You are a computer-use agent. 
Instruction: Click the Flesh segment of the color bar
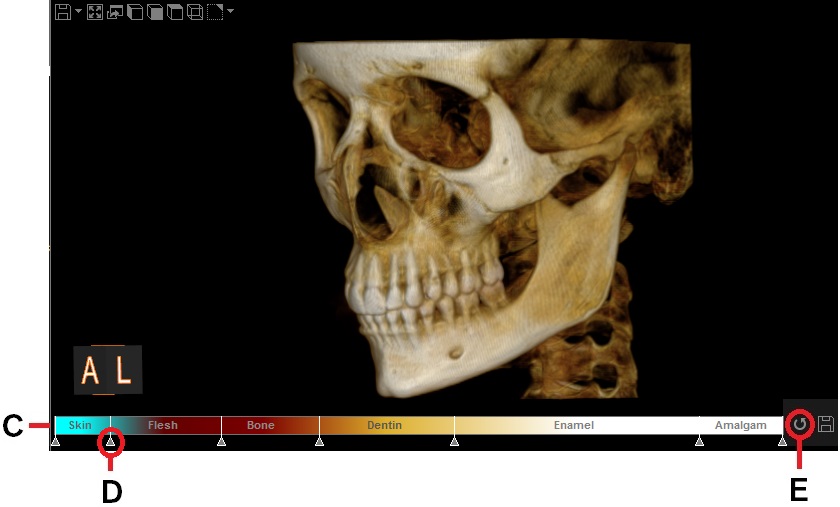click(x=166, y=425)
